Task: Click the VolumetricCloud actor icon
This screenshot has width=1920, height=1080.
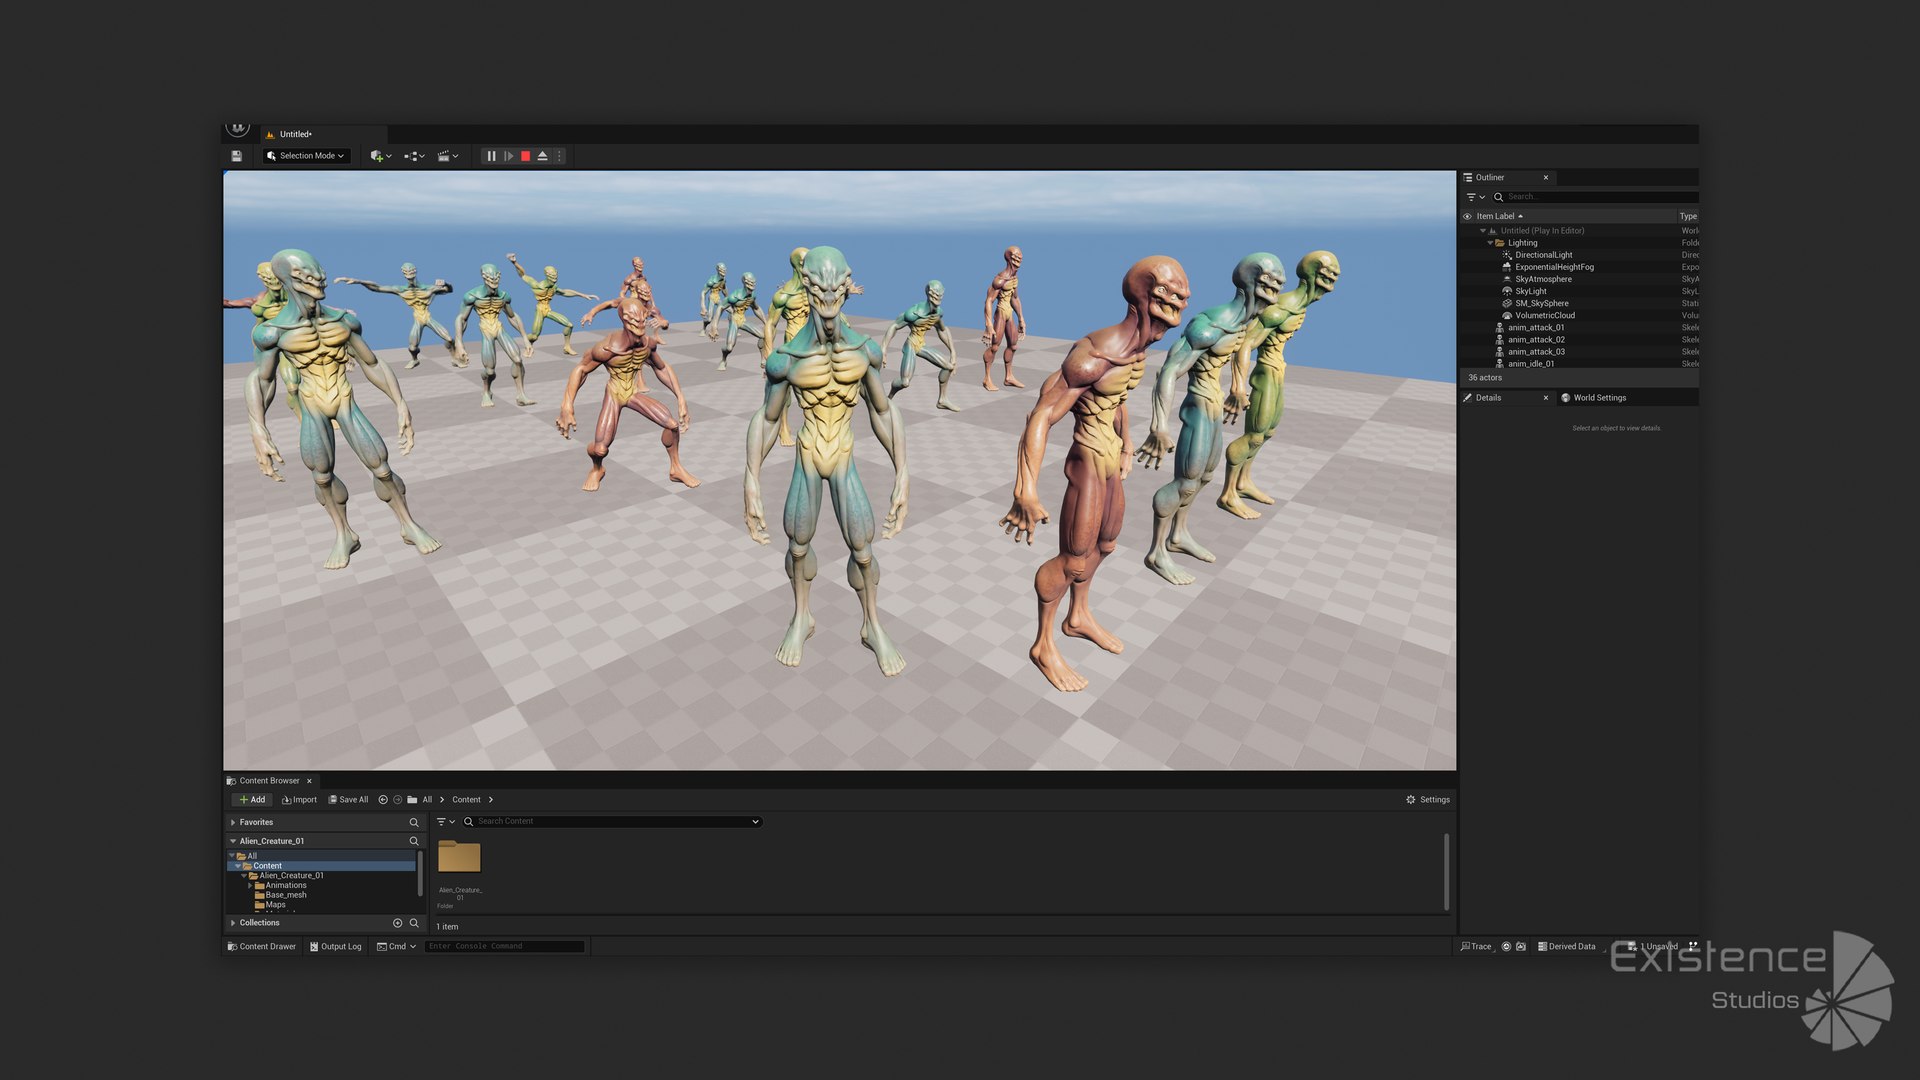Action: pyautogui.click(x=1507, y=315)
